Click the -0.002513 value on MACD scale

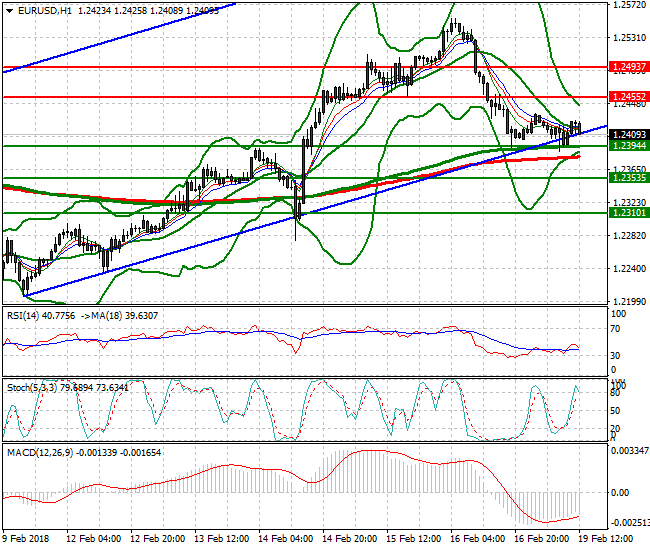(629, 523)
